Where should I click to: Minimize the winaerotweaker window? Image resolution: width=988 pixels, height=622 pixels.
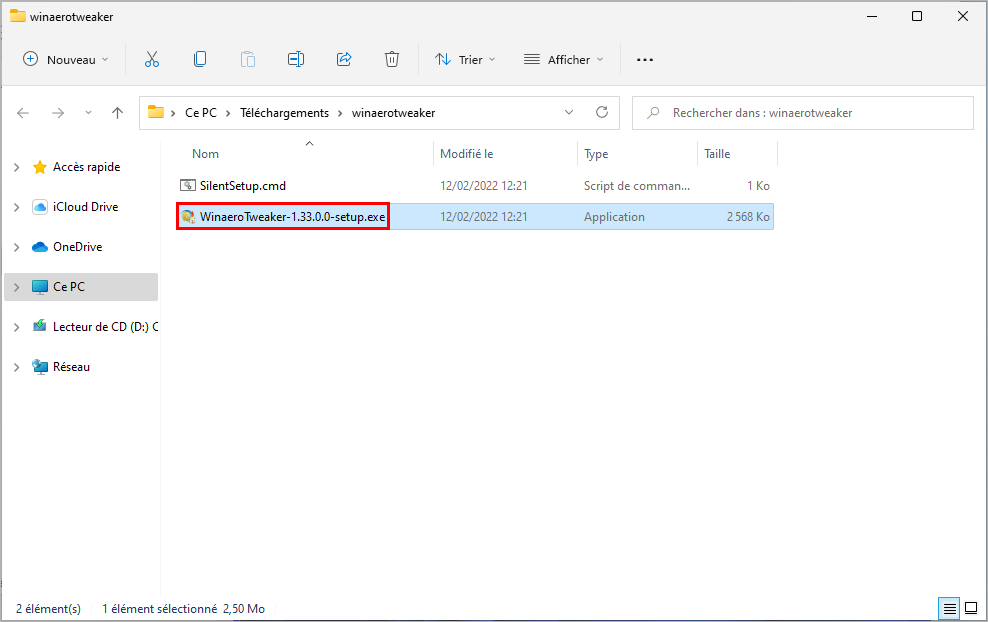tap(872, 16)
